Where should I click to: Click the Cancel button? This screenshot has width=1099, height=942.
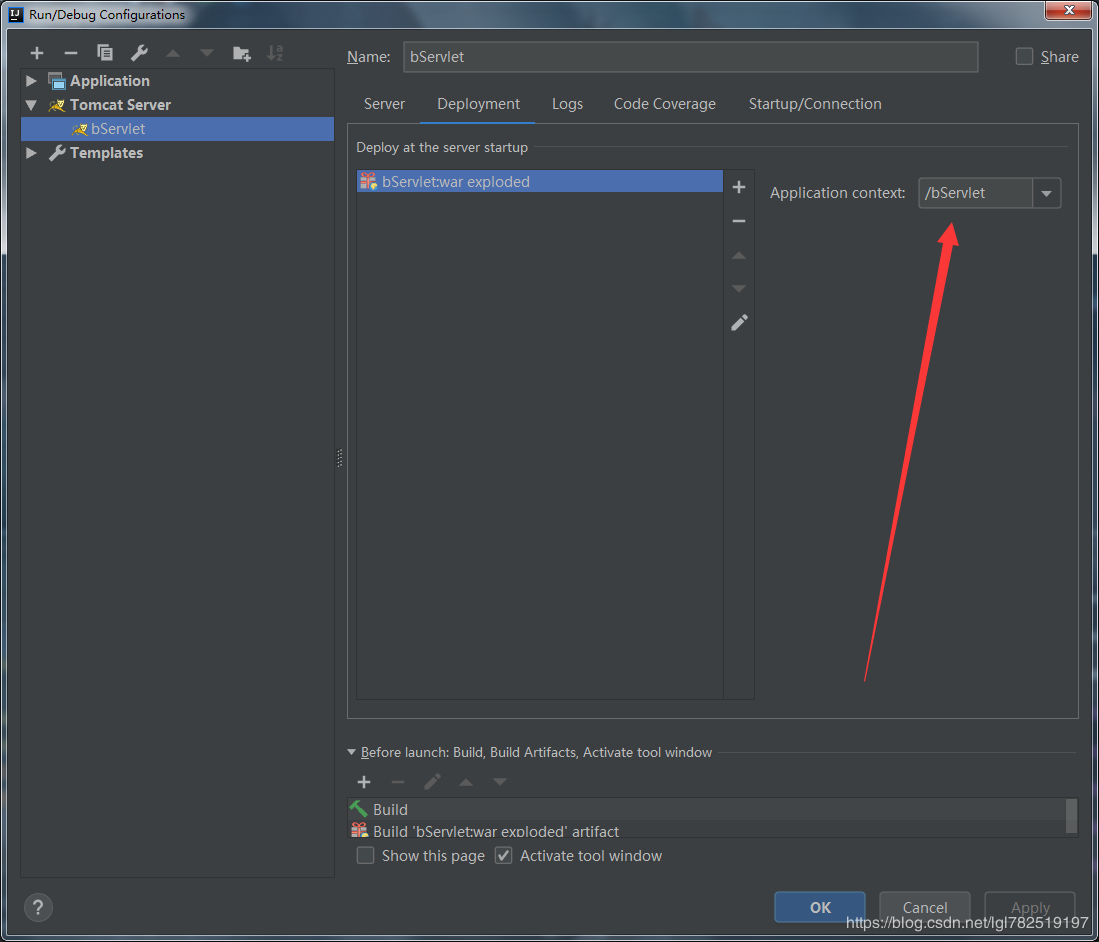pyautogui.click(x=924, y=907)
